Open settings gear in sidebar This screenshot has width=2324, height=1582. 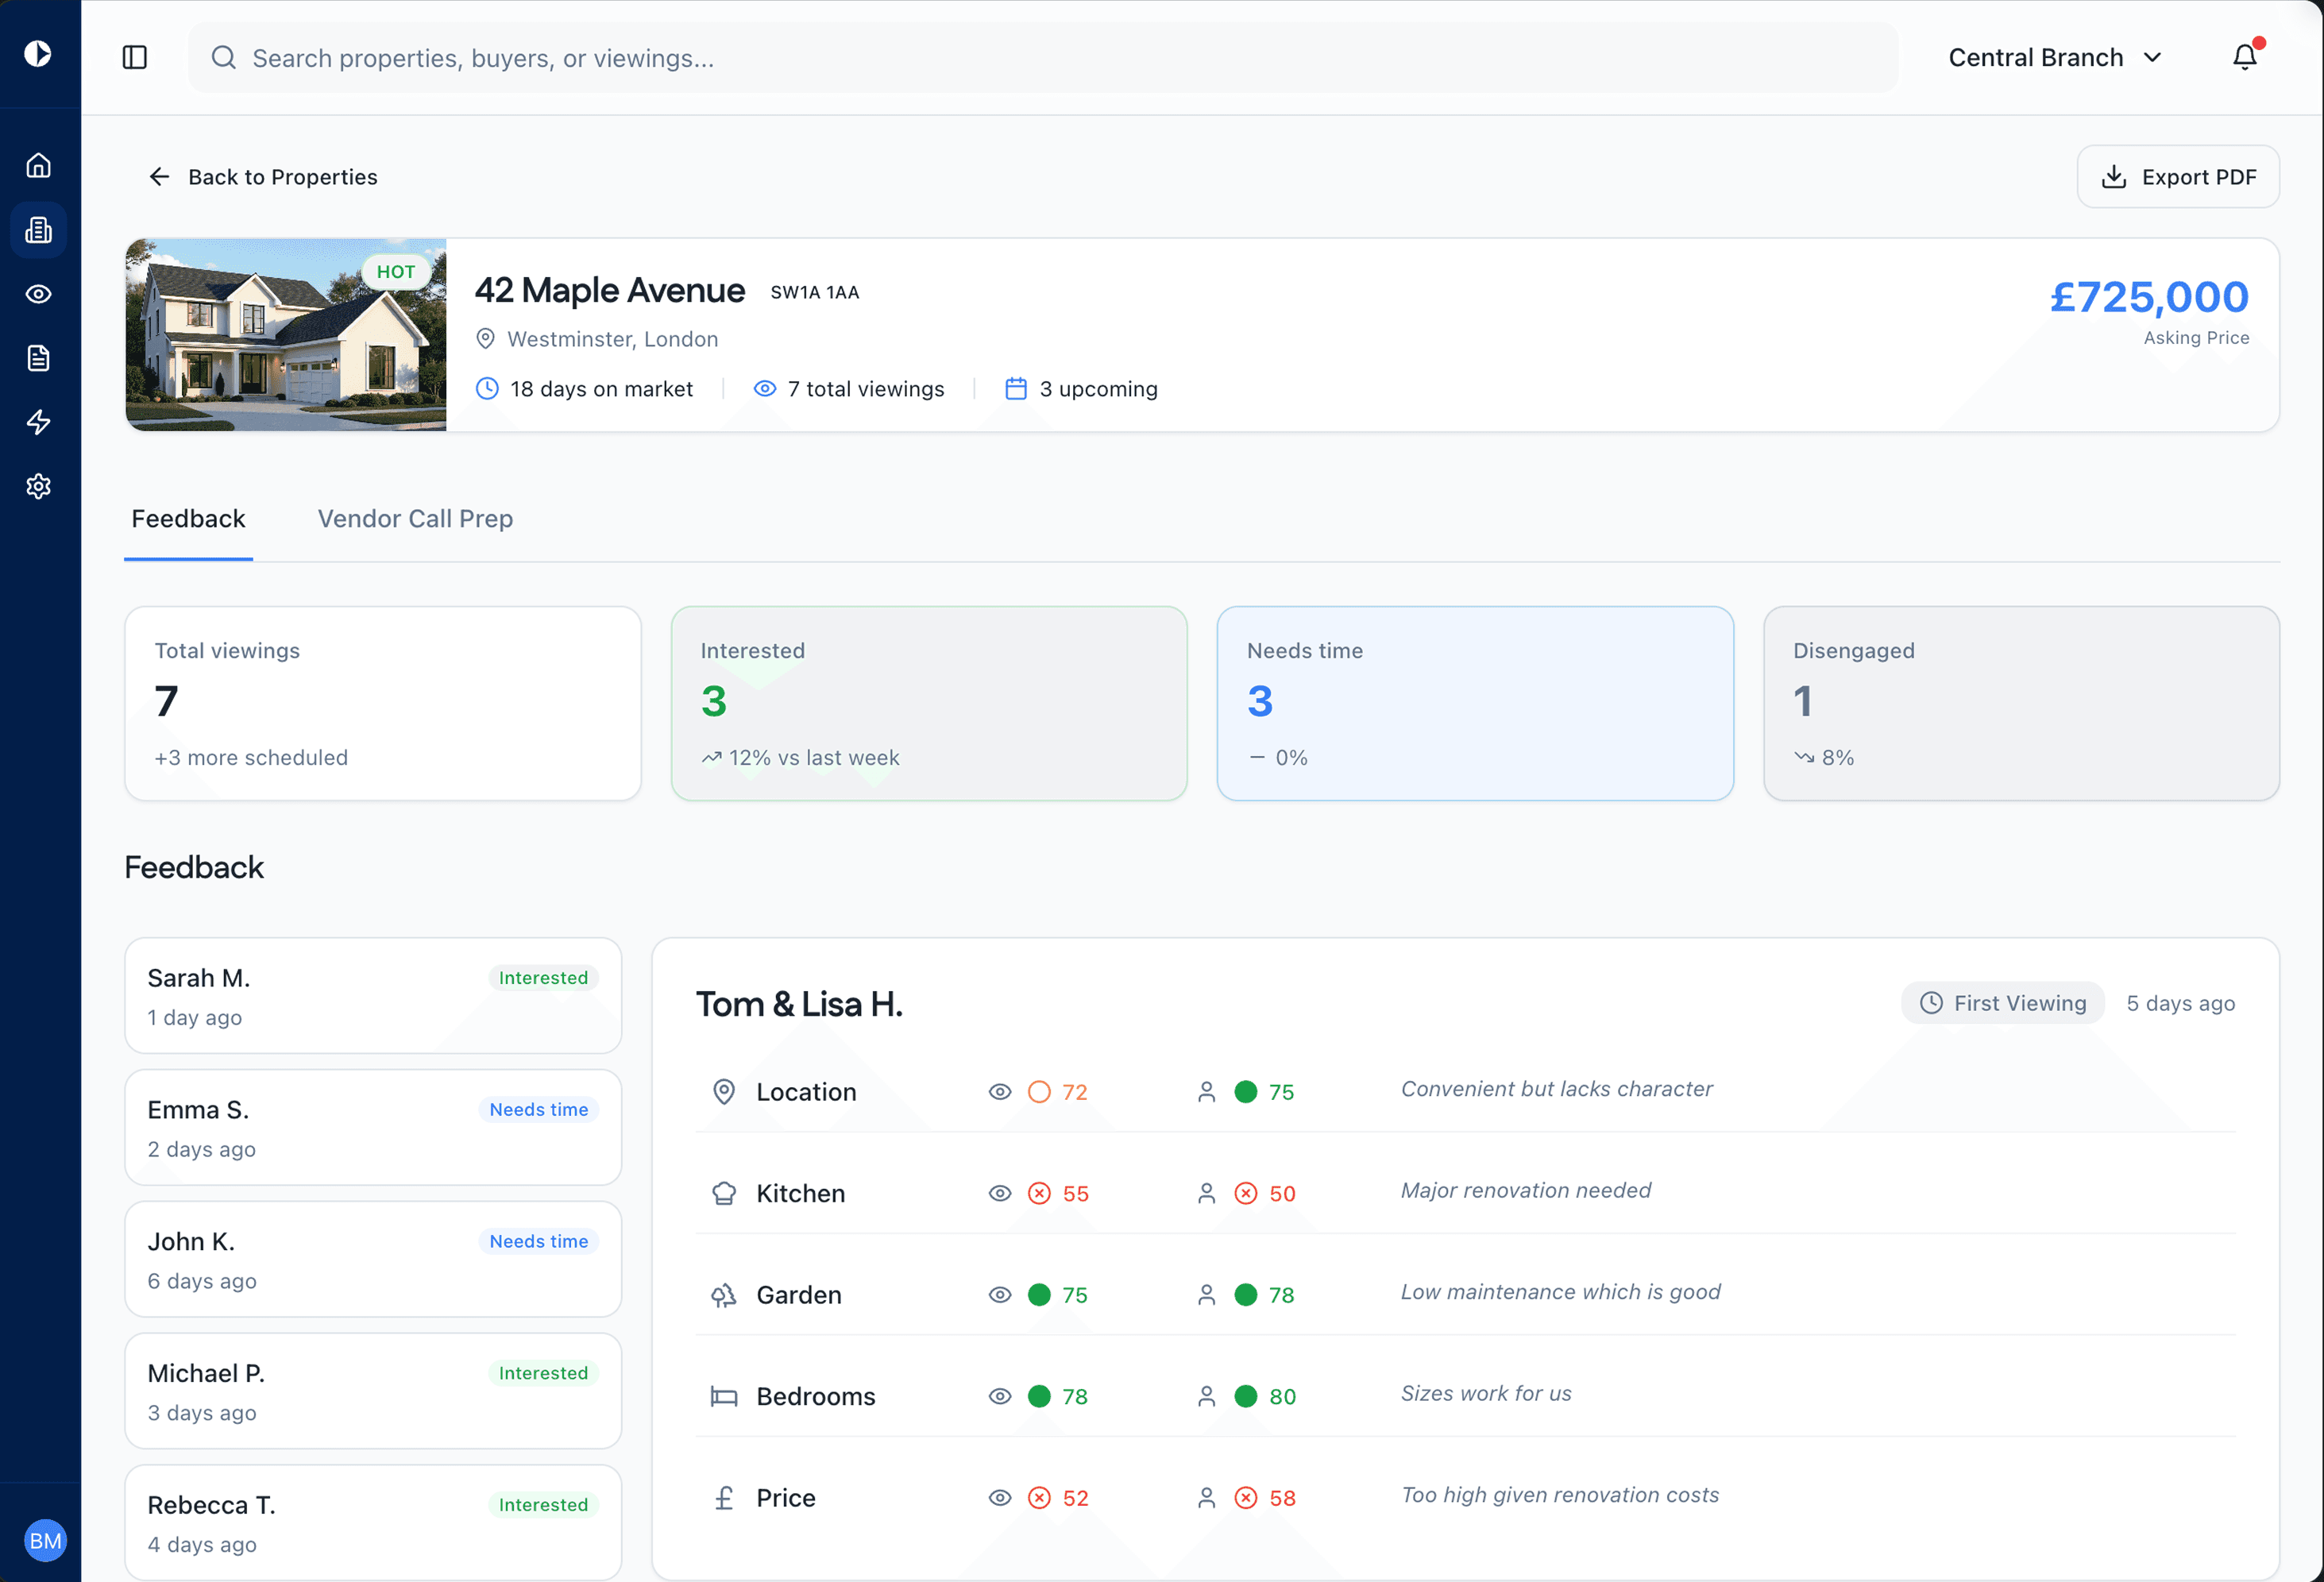pyautogui.click(x=38, y=486)
